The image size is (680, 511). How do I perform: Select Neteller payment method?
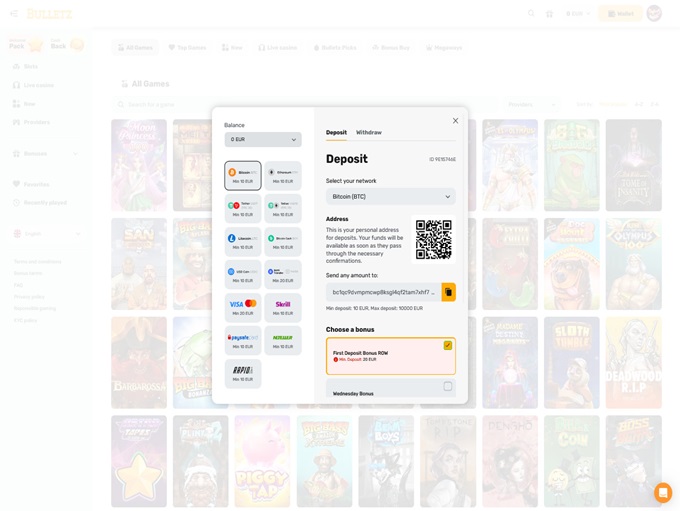283,340
